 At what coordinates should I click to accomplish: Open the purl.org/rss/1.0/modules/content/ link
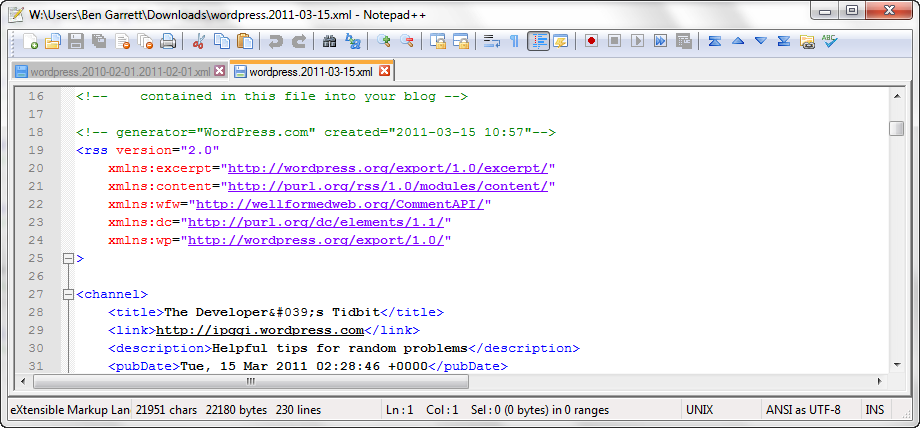click(x=388, y=187)
